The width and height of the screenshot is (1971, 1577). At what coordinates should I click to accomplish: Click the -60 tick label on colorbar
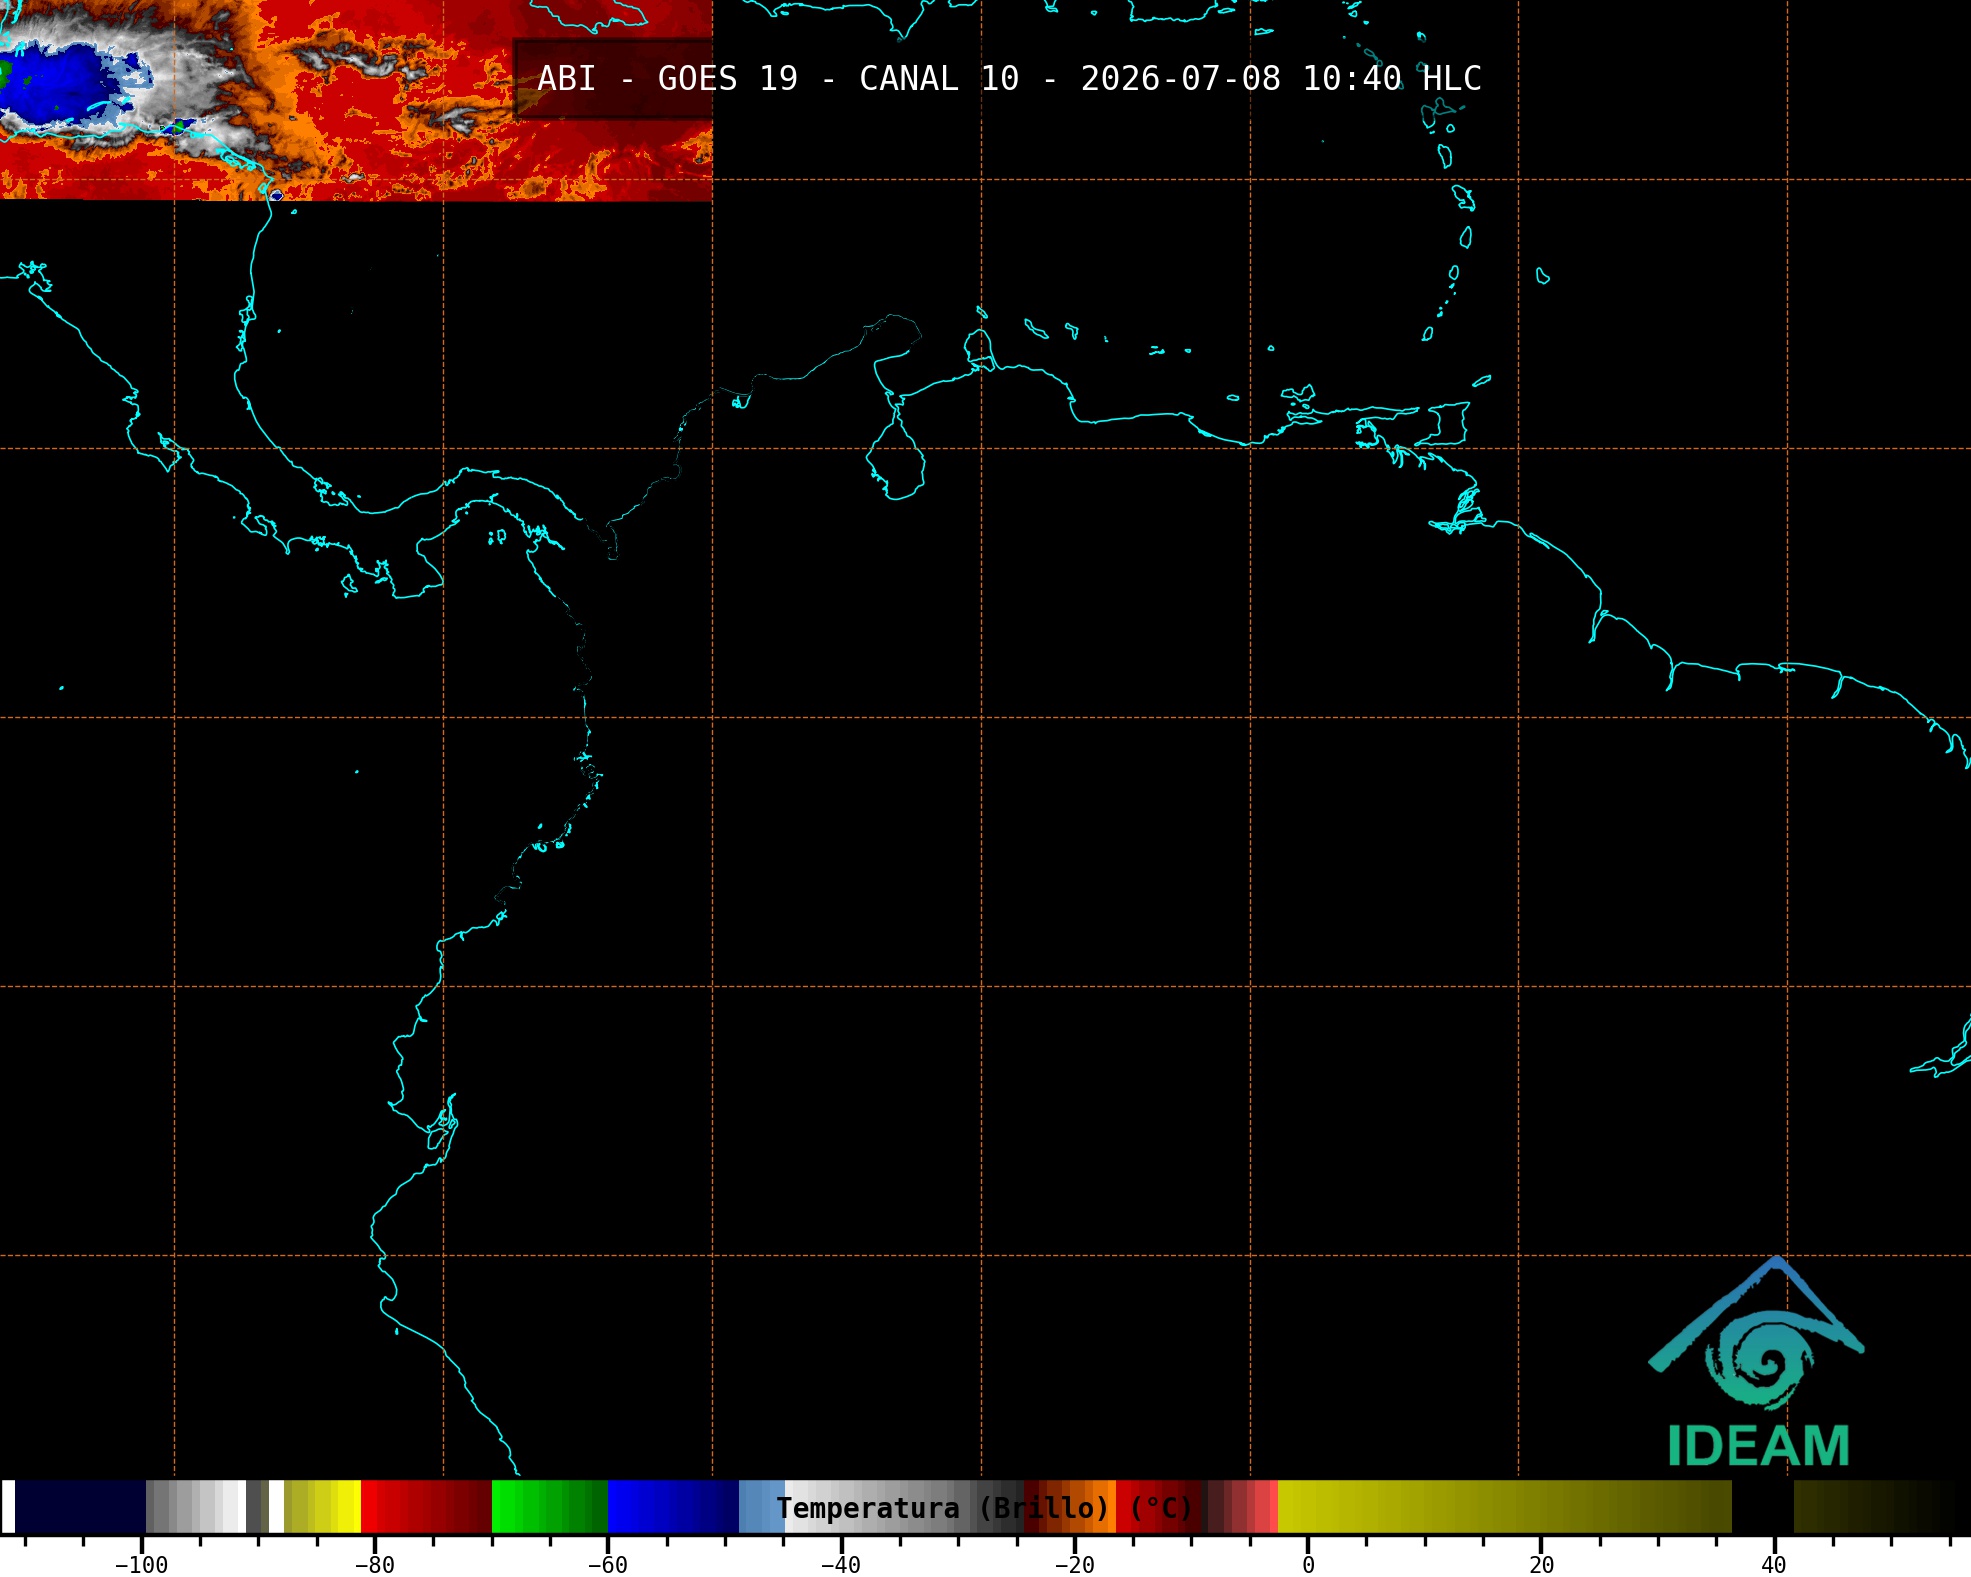(607, 1565)
